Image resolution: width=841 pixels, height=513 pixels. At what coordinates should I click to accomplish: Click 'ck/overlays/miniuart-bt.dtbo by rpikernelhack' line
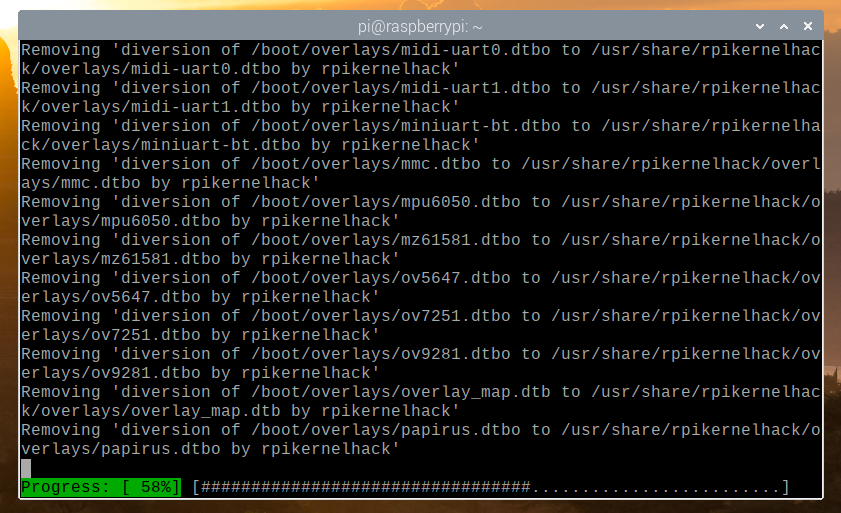click(250, 145)
